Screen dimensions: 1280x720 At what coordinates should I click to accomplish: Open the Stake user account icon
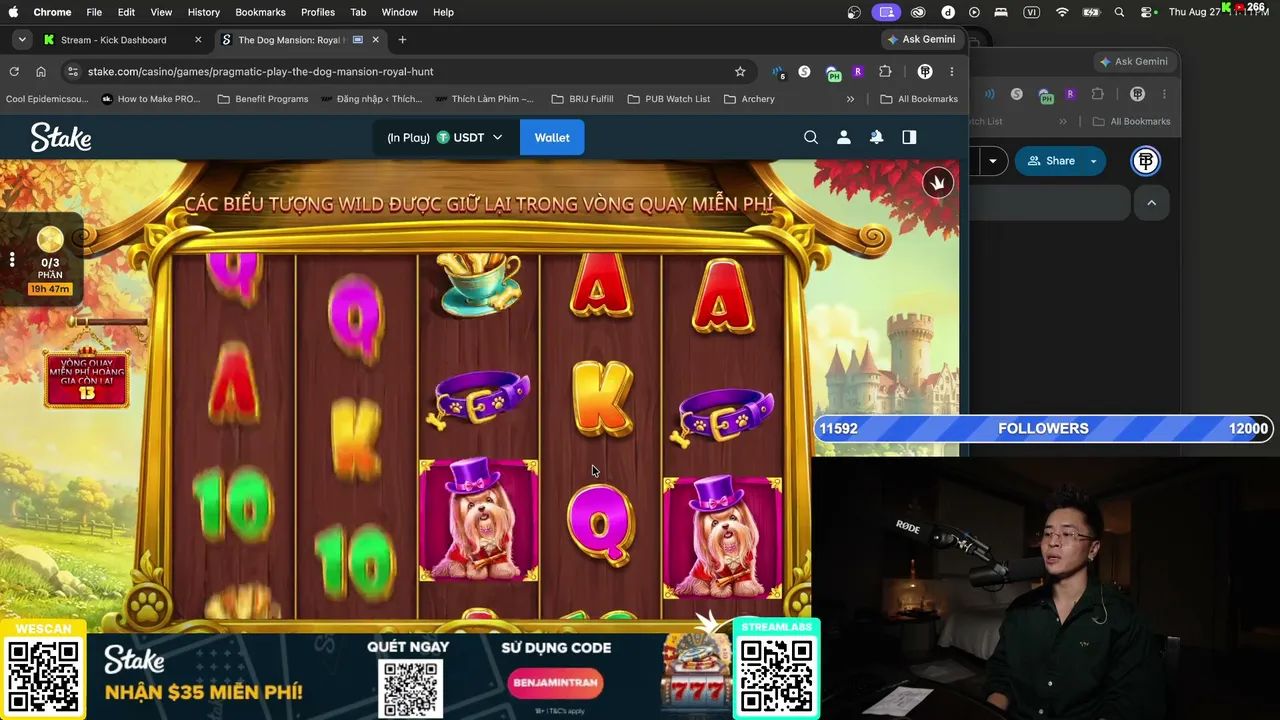[844, 137]
